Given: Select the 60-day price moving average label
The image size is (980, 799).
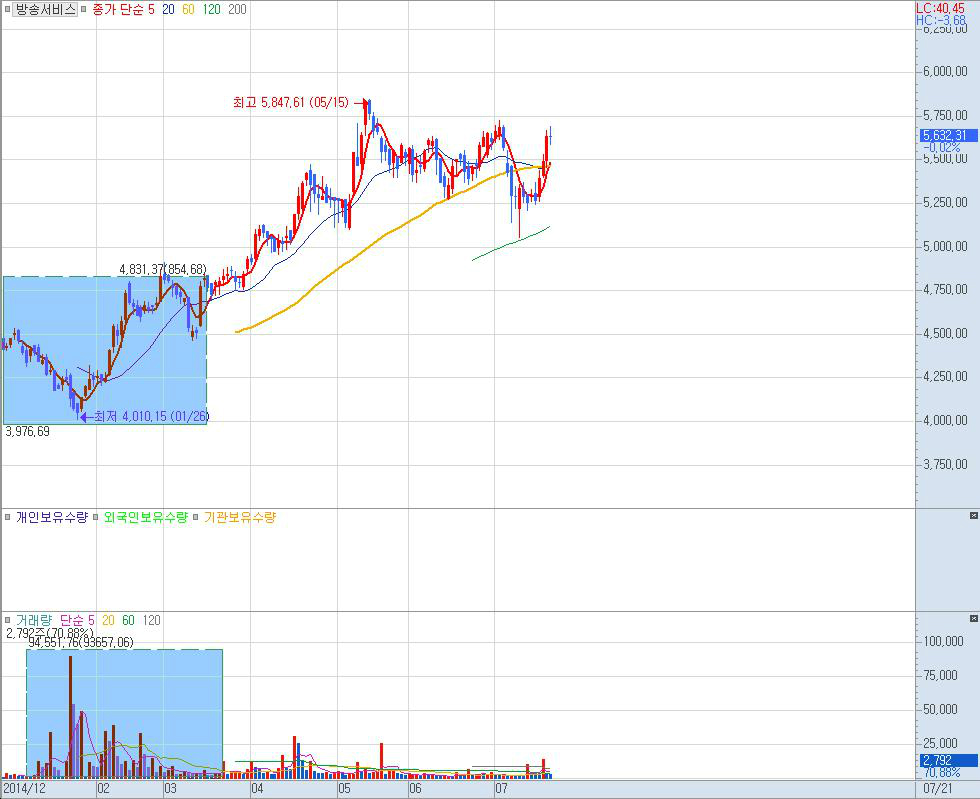Looking at the screenshot, I should pyautogui.click(x=190, y=9).
